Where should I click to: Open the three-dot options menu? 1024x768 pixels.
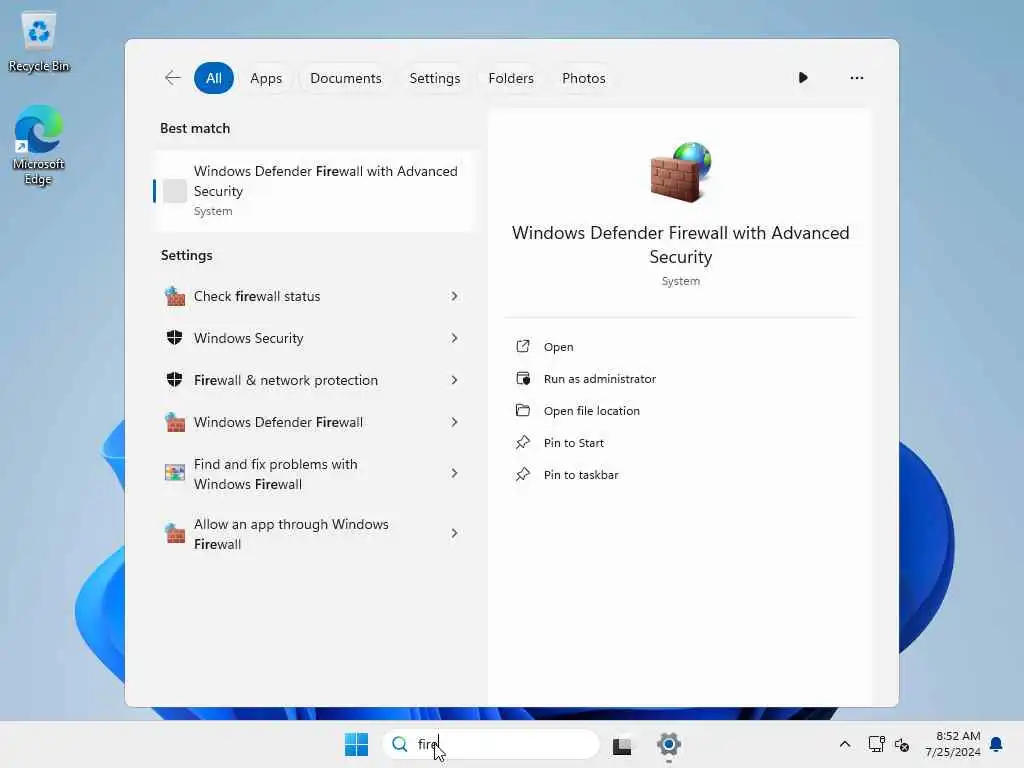click(x=856, y=78)
